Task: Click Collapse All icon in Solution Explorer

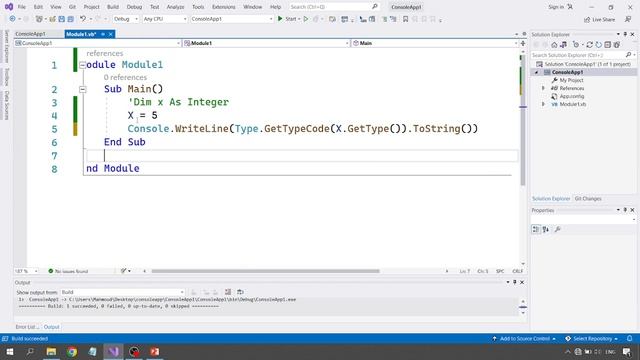Action: [607, 44]
